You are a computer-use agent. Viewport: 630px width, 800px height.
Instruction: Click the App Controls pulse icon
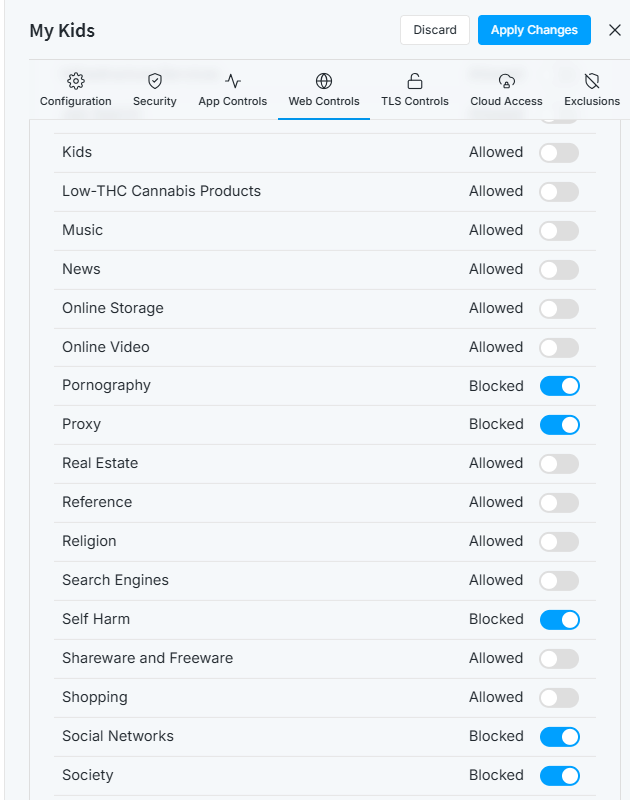click(233, 81)
